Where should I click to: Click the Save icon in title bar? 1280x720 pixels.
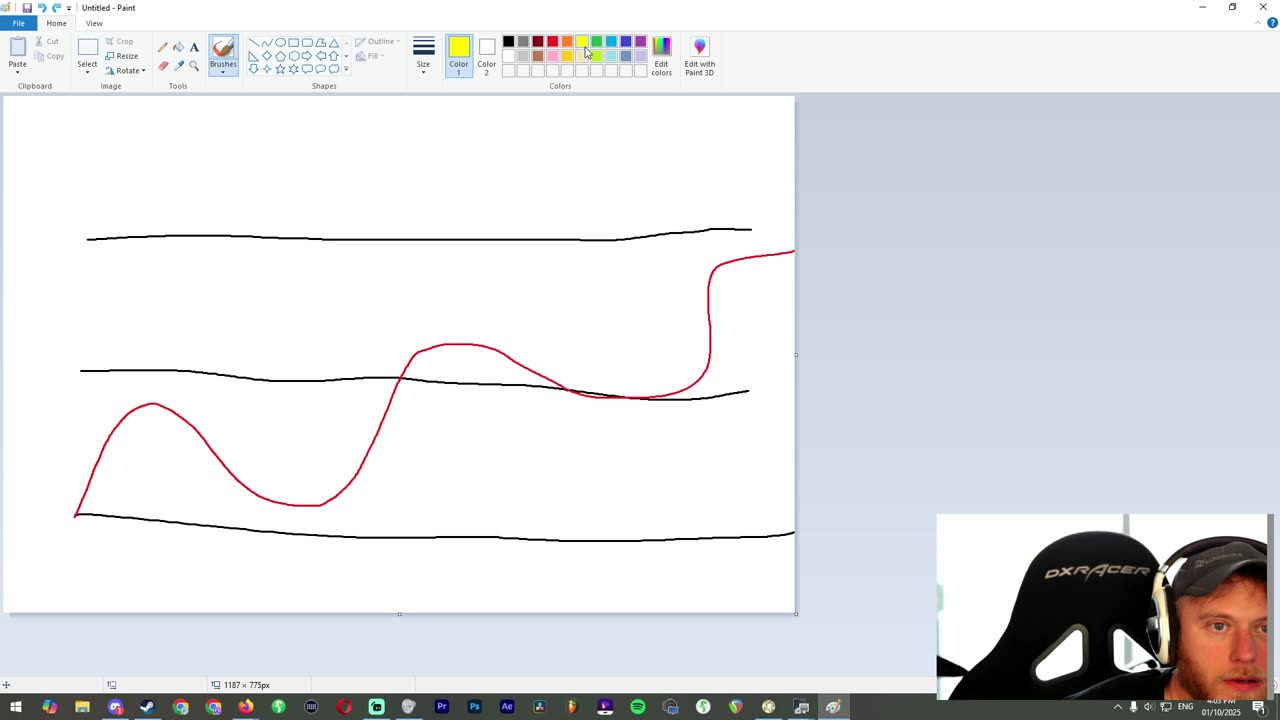27,8
